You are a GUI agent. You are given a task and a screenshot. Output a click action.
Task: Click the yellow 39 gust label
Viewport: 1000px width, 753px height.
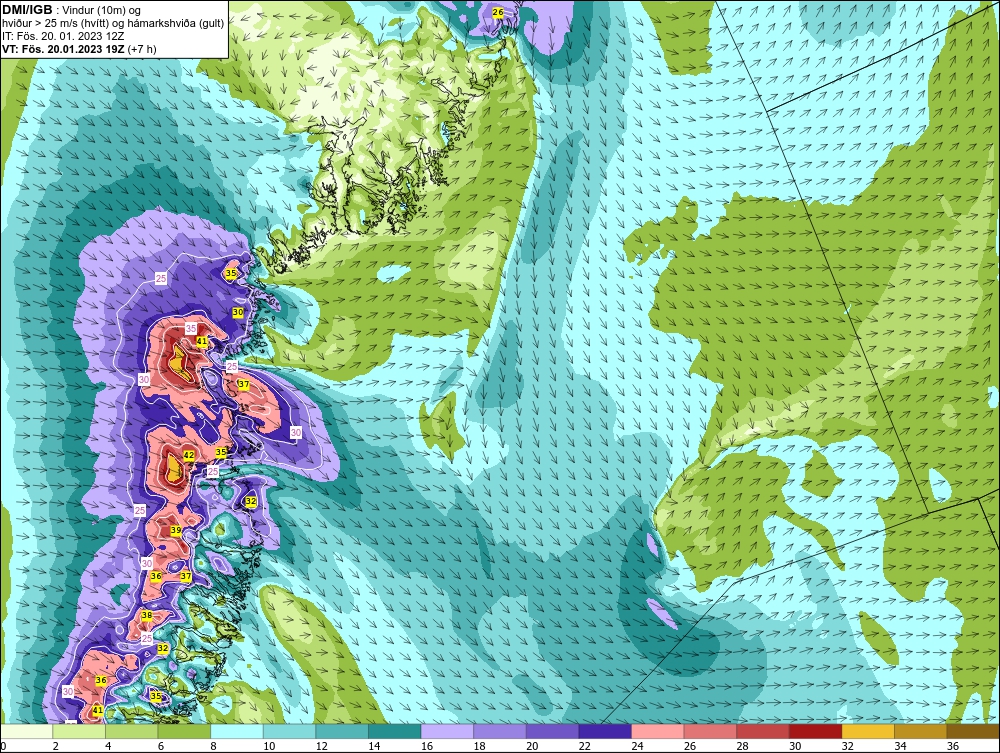(x=176, y=530)
